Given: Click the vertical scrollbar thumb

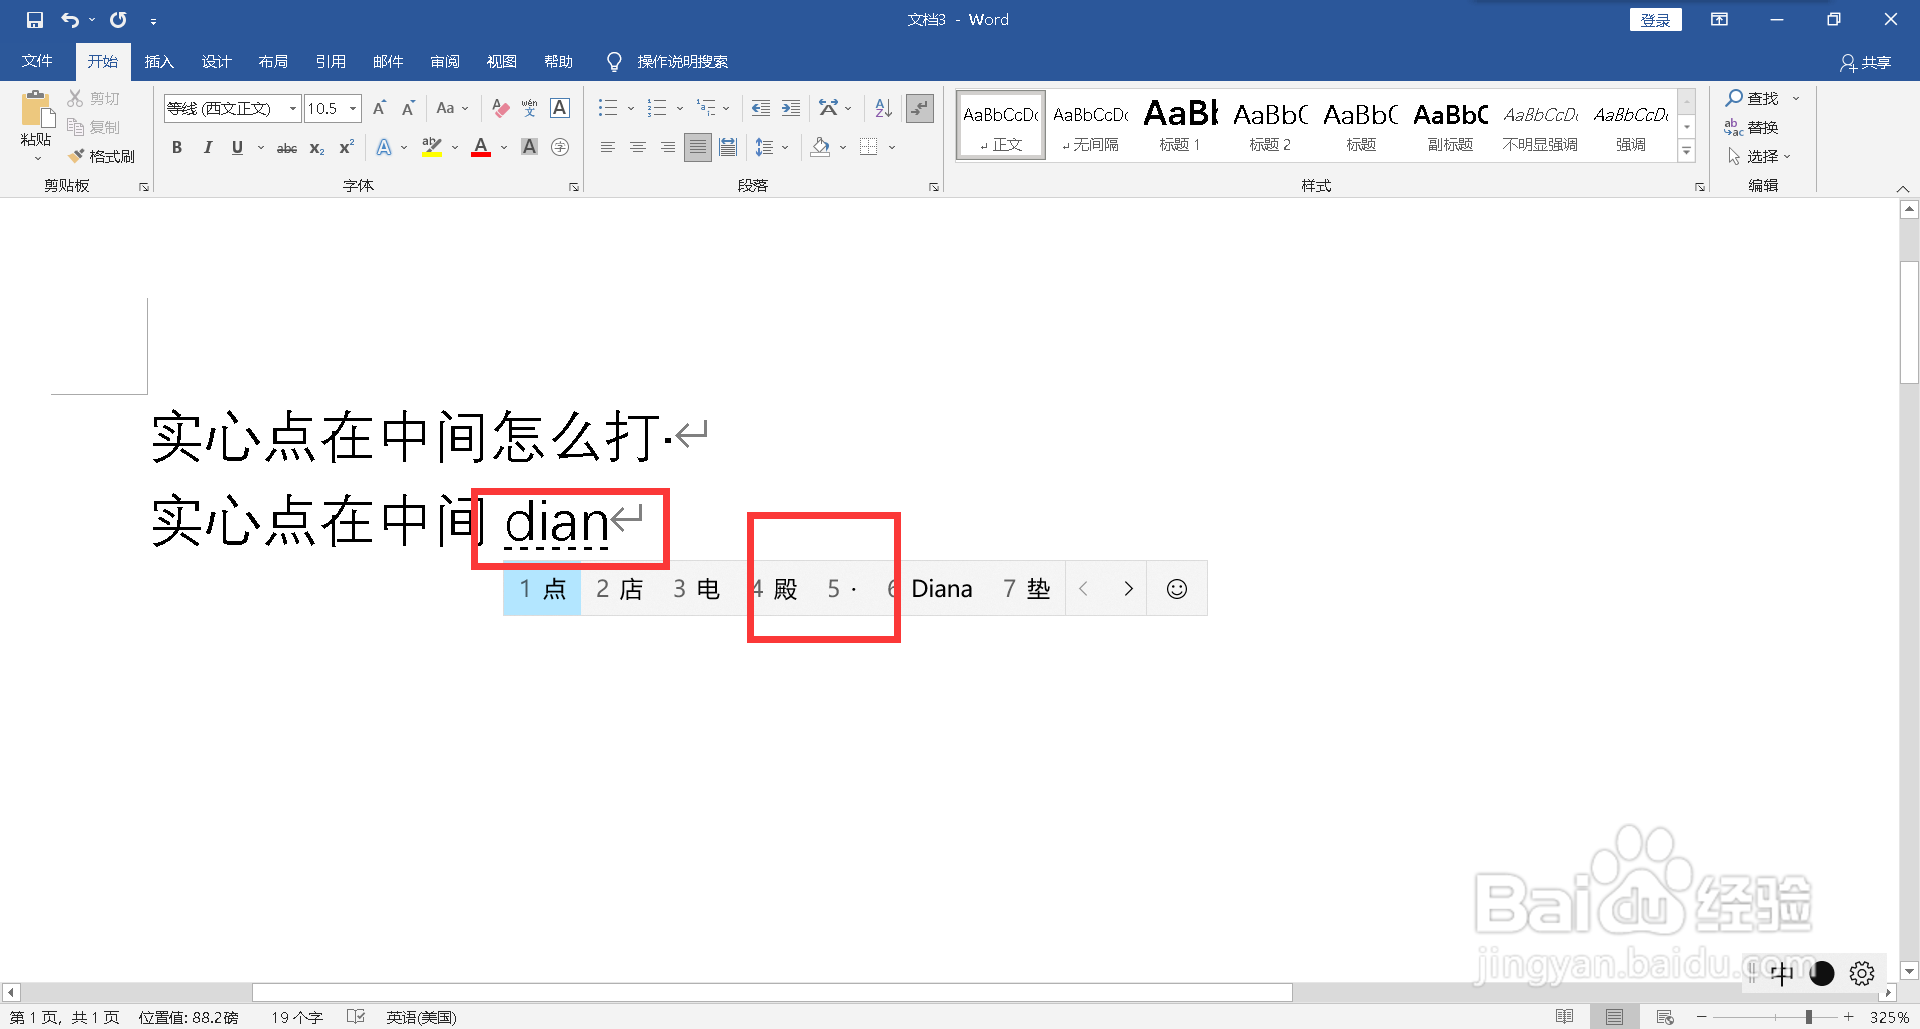Looking at the screenshot, I should (1909, 322).
